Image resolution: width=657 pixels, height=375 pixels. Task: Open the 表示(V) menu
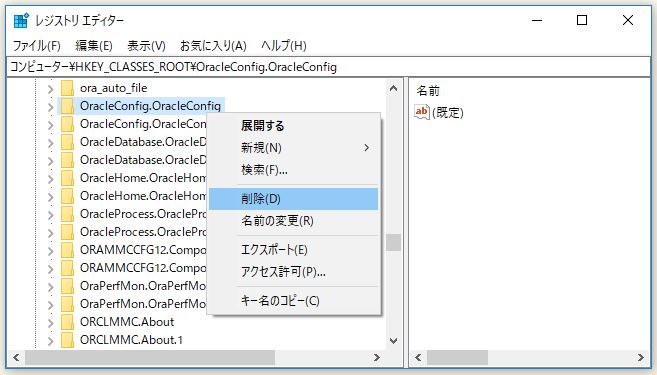[x=146, y=45]
